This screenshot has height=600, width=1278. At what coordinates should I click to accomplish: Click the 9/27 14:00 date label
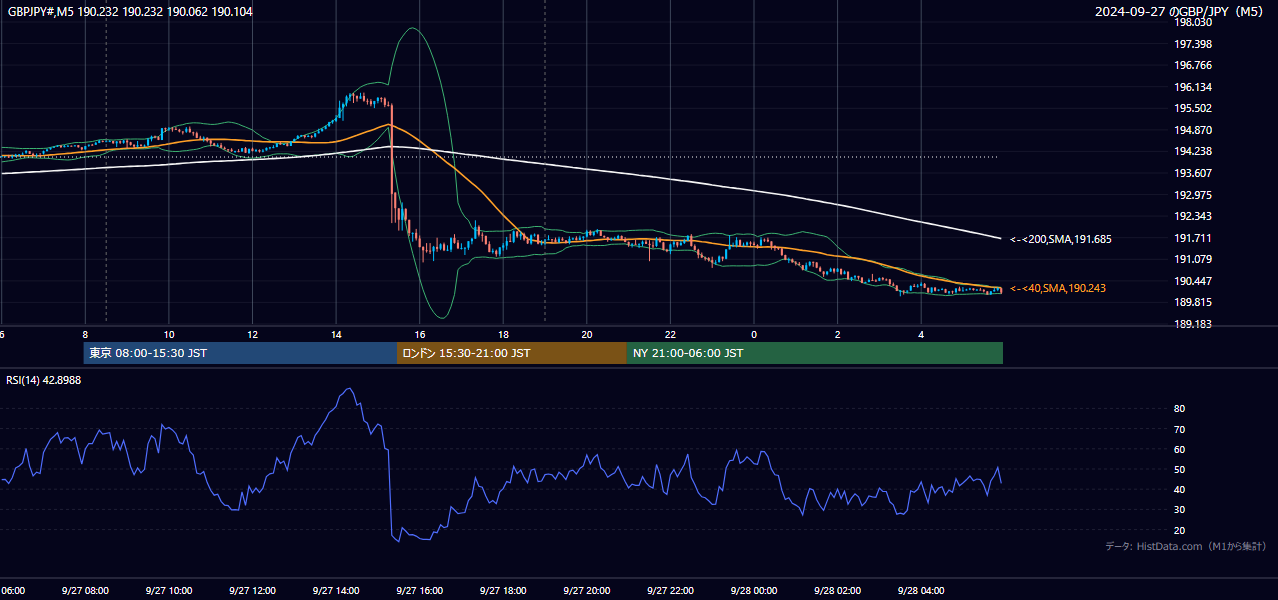click(336, 591)
